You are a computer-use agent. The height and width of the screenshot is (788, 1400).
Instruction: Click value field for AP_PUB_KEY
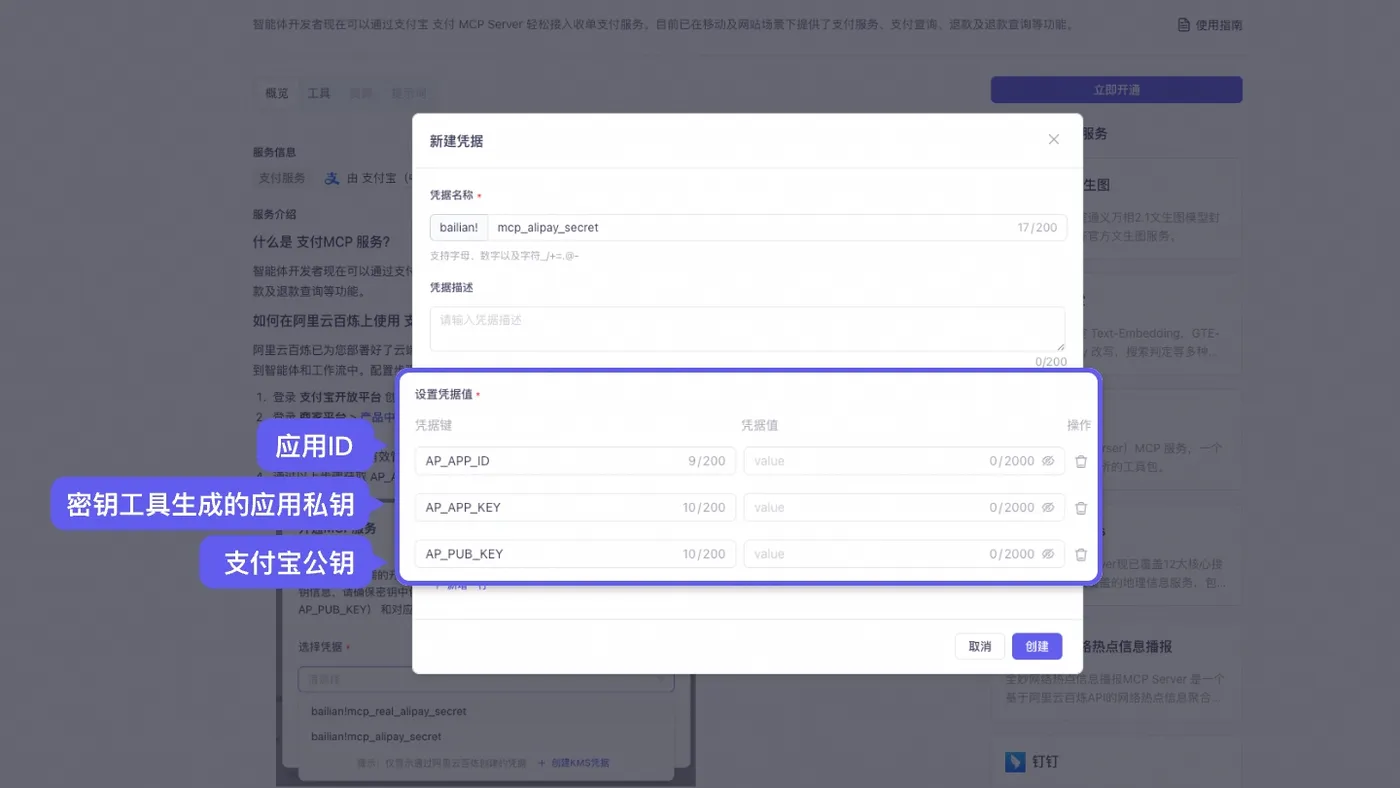coord(904,554)
